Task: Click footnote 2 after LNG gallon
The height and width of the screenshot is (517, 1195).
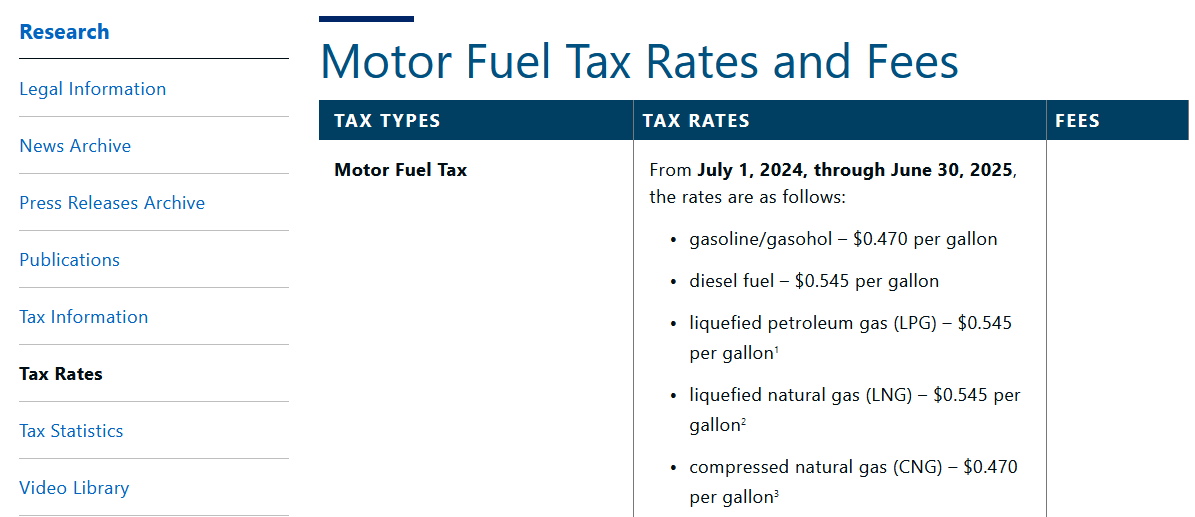Action: pos(743,422)
